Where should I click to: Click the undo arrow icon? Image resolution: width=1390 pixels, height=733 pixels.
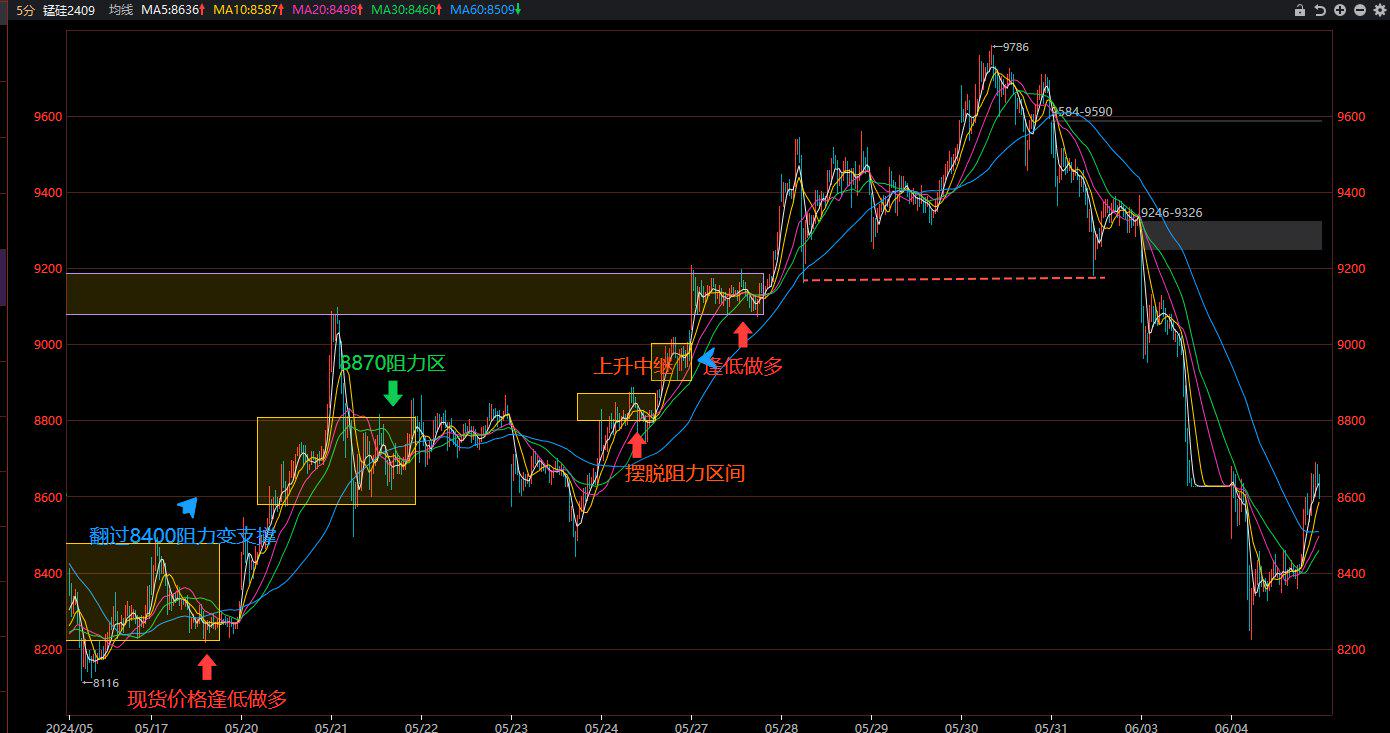click(x=1320, y=10)
